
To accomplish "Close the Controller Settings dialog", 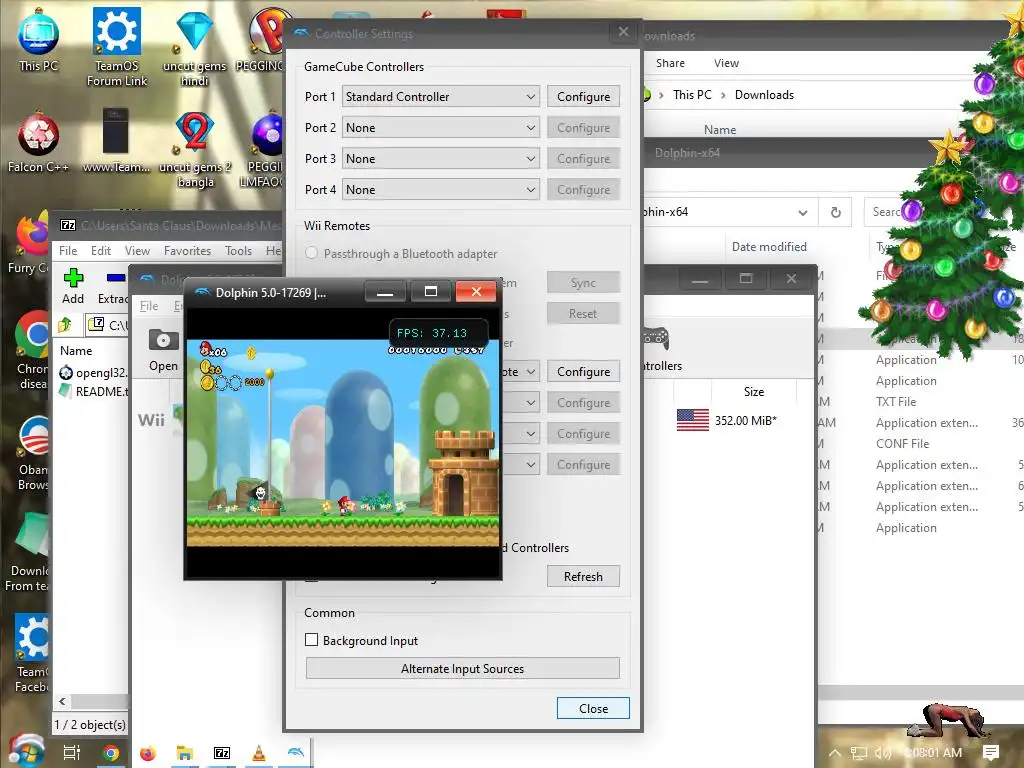I will point(593,709).
